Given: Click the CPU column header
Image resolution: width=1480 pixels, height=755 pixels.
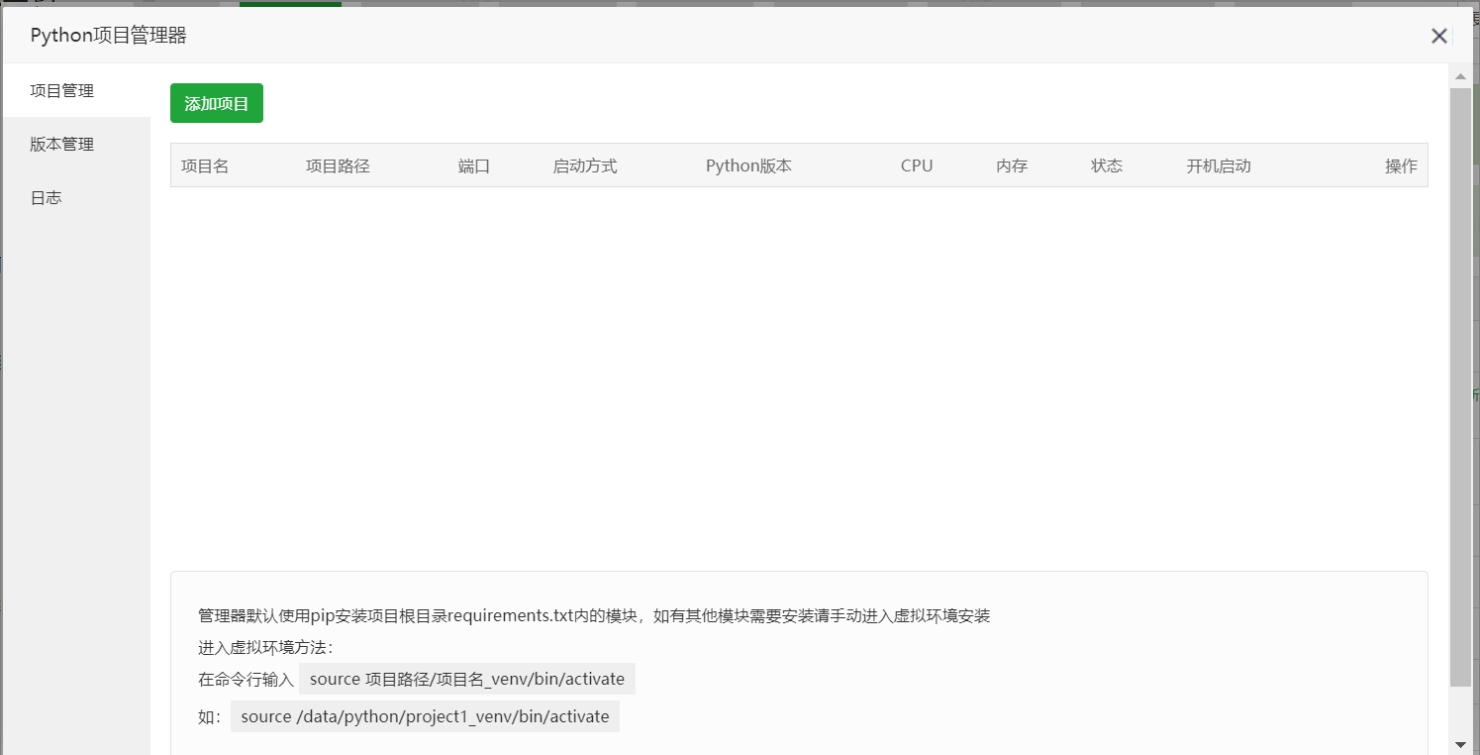Looking at the screenshot, I should point(916,165).
